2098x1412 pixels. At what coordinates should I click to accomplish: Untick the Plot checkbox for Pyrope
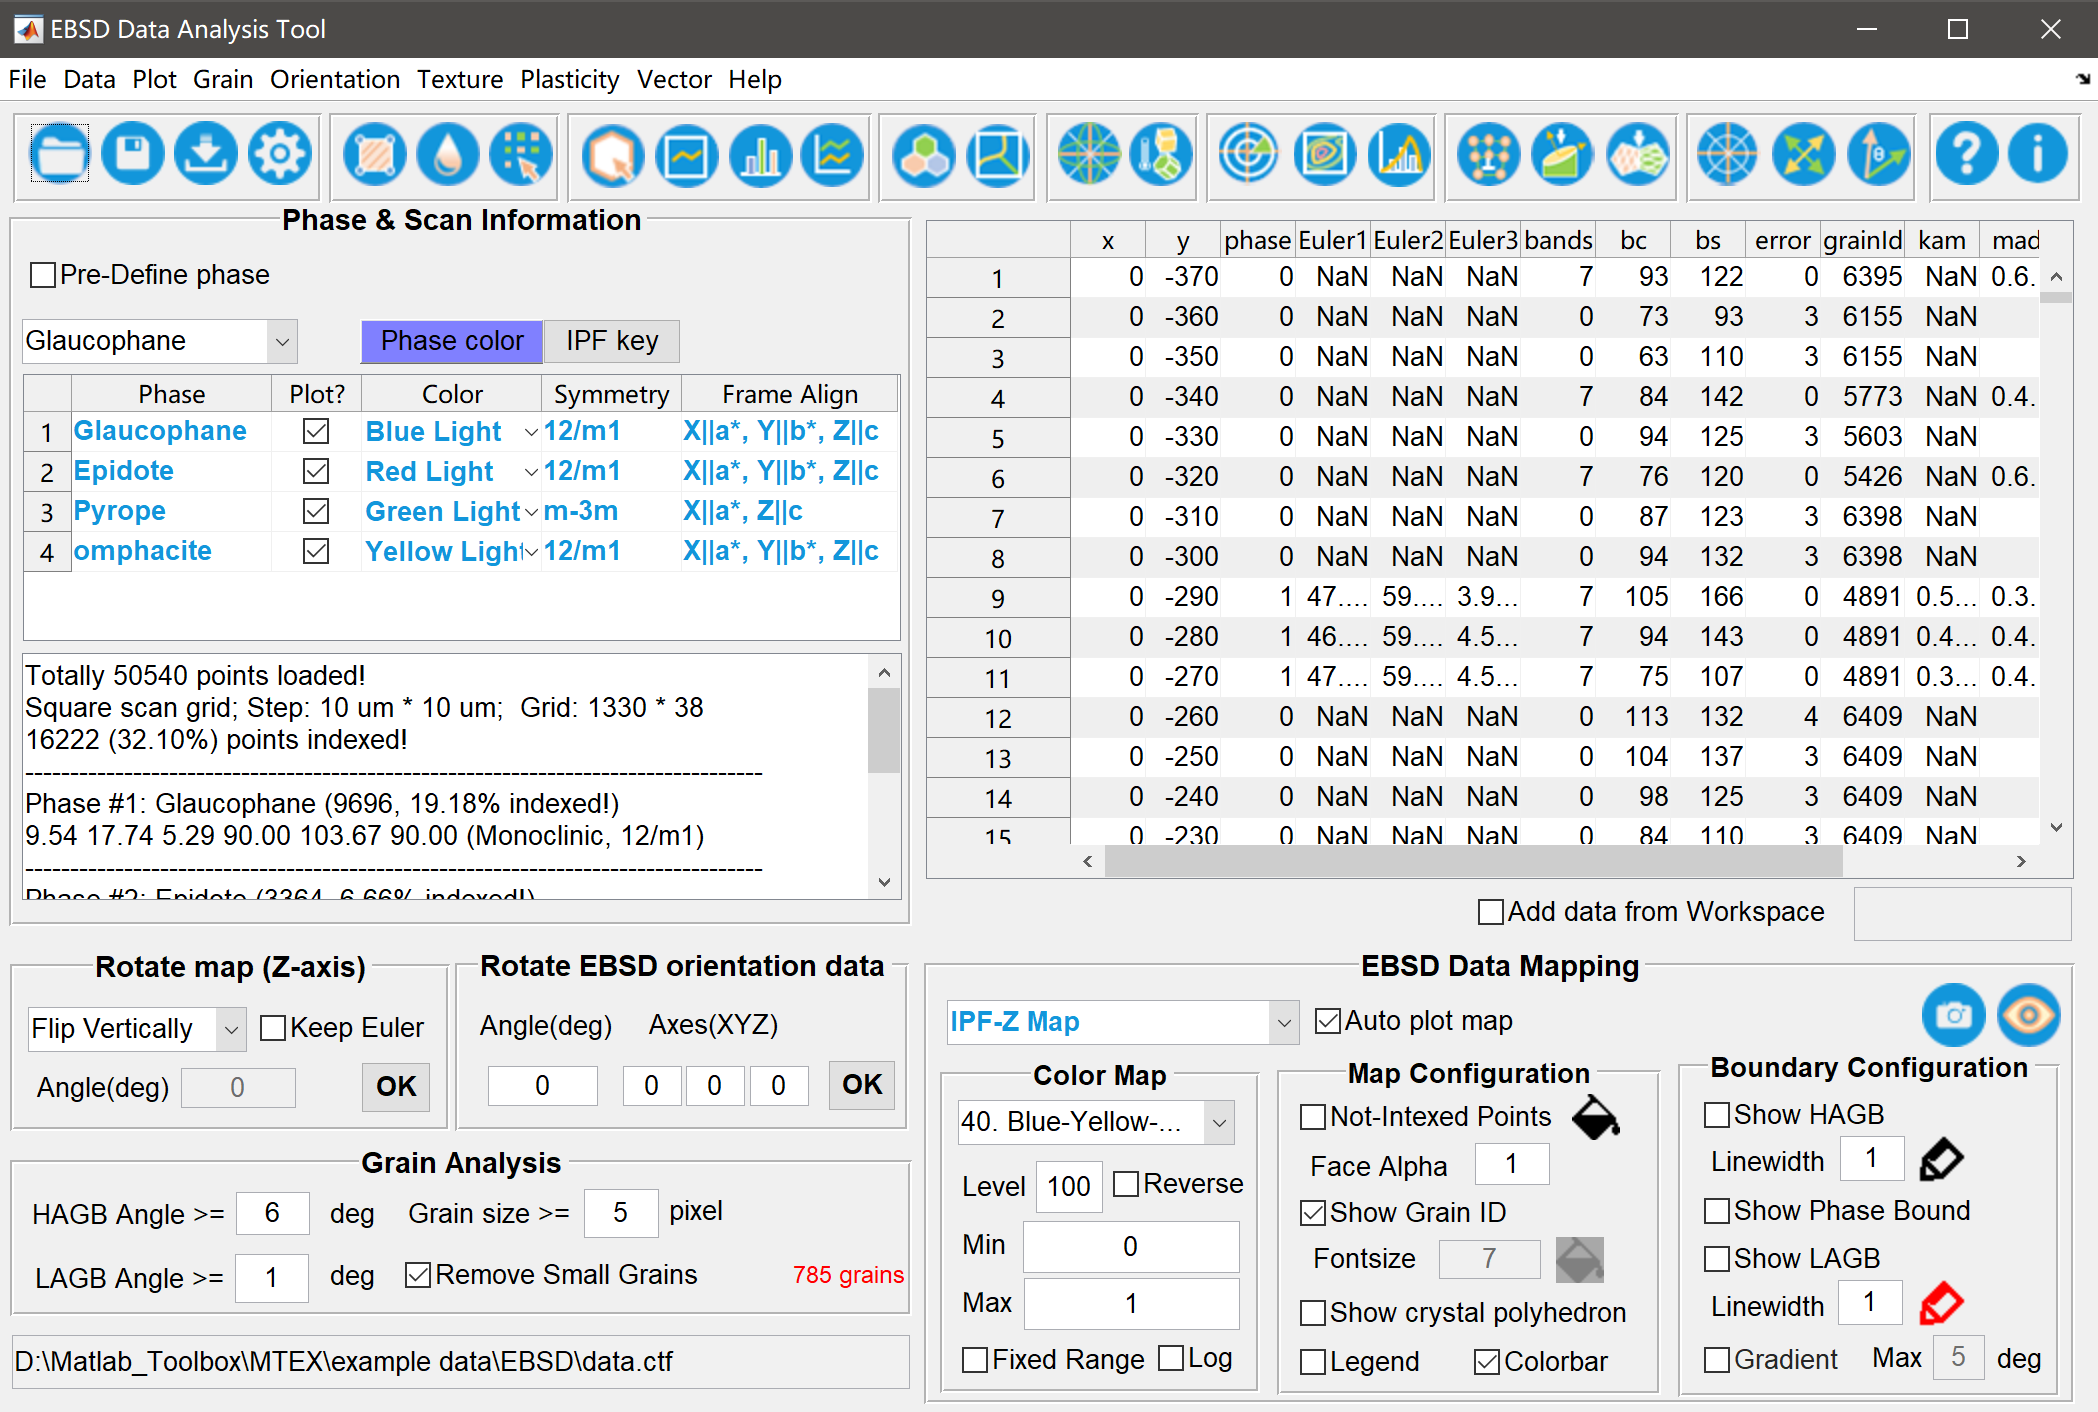coord(316,511)
